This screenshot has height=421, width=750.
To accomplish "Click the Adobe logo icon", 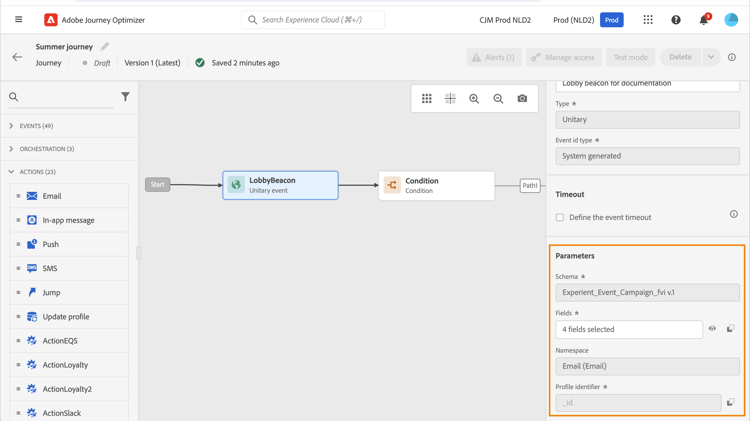I will [51, 20].
